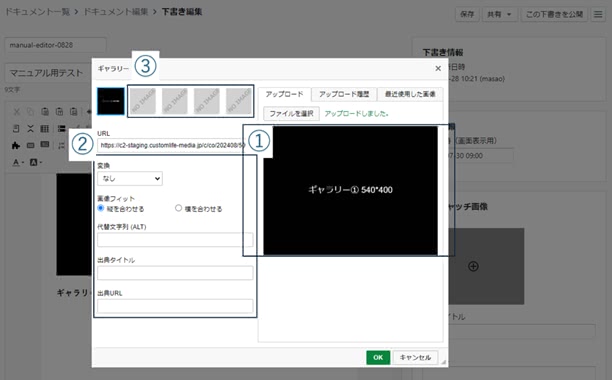Image resolution: width=612 pixels, height=380 pixels.
Task: Click the 07-30 09:00 date field in the sidebar
Action: click(x=481, y=156)
